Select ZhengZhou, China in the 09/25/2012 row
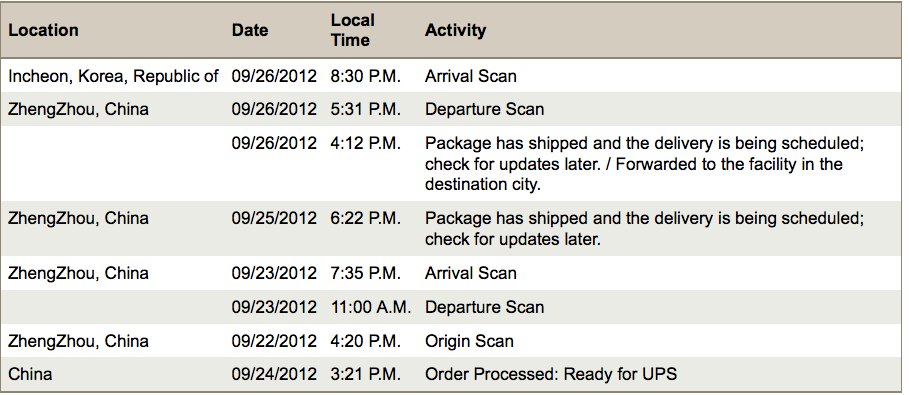The width and height of the screenshot is (909, 395). point(78,218)
